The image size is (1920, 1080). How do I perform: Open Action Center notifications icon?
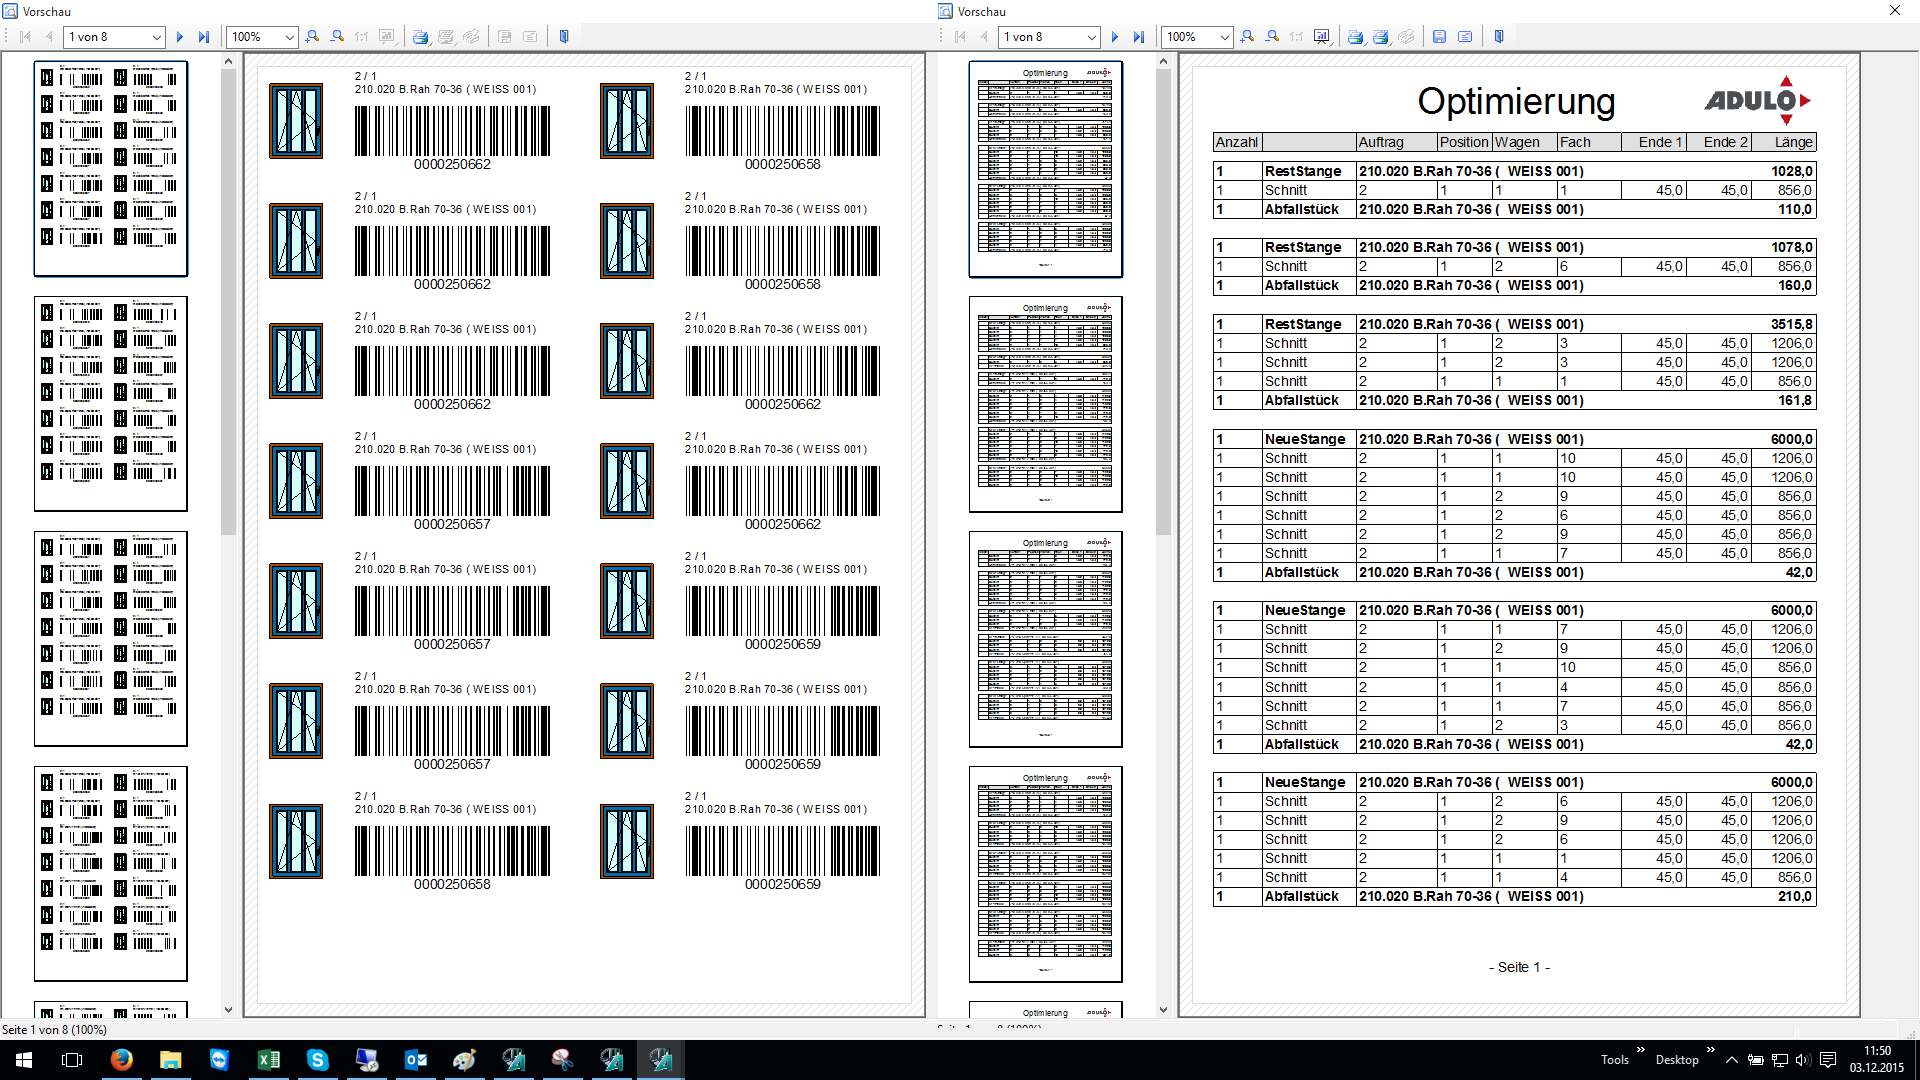click(x=1828, y=1060)
